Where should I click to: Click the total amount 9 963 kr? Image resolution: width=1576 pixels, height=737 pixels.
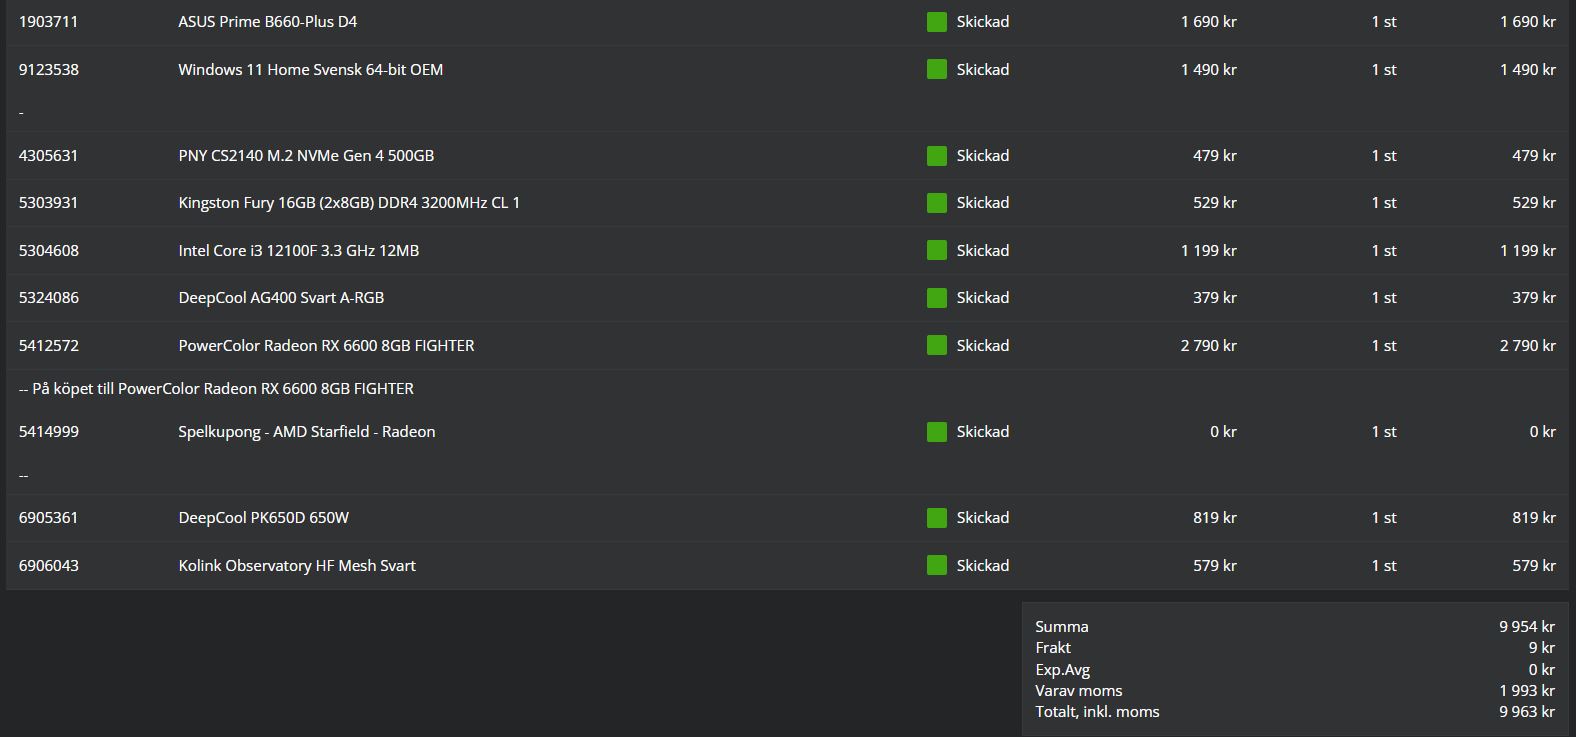point(1527,712)
